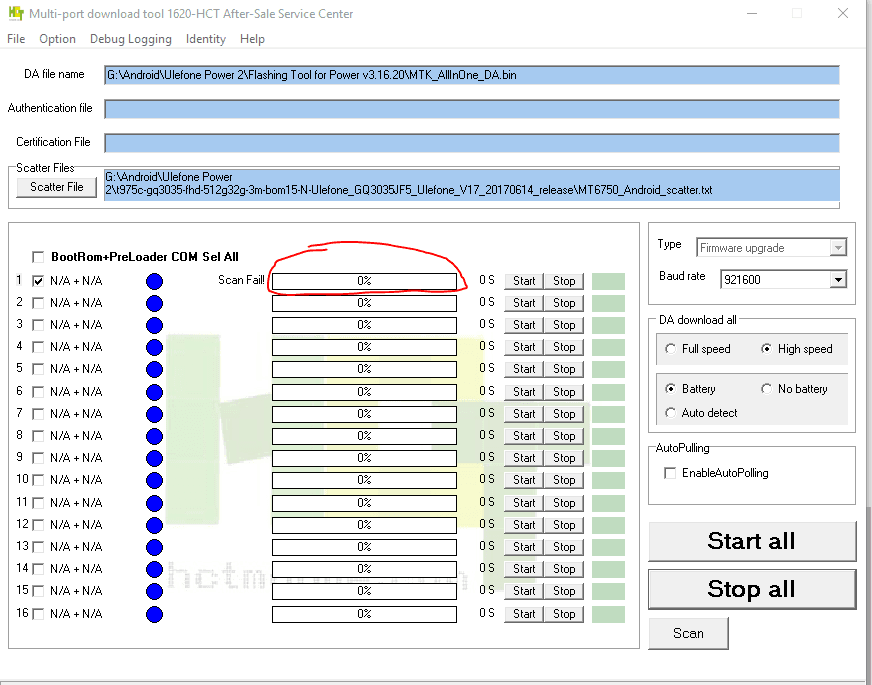This screenshot has width=872, height=685.
Task: Click the blue status indicator for port 7
Action: tap(154, 414)
